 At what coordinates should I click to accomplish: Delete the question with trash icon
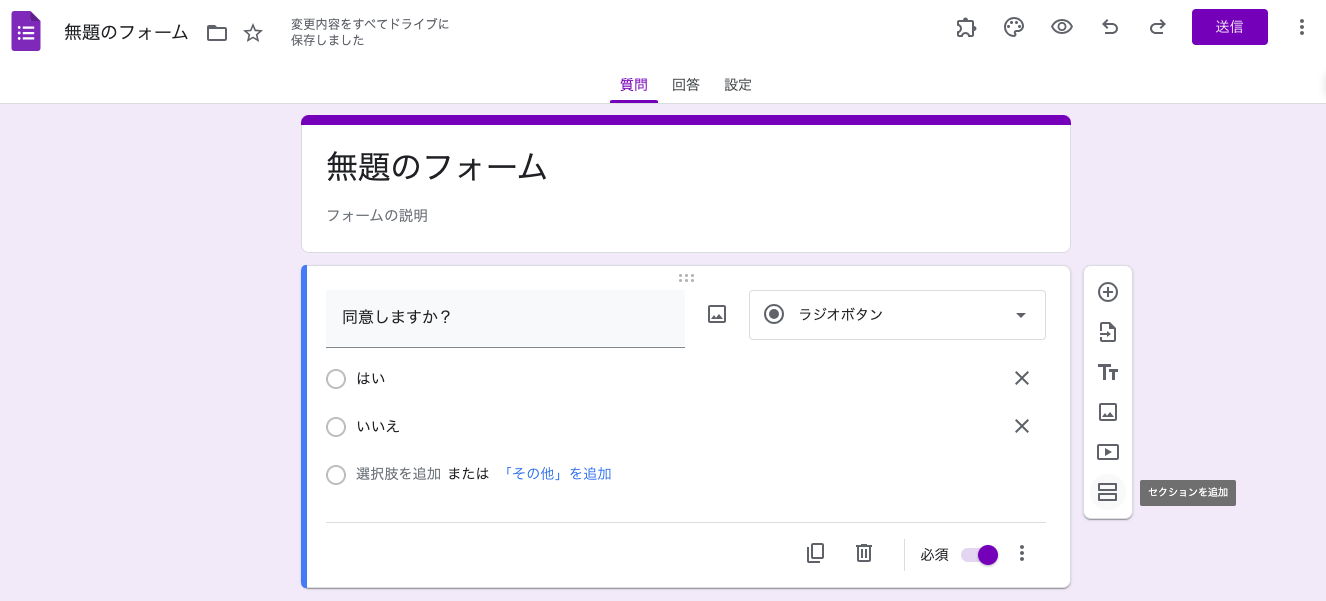tap(864, 553)
